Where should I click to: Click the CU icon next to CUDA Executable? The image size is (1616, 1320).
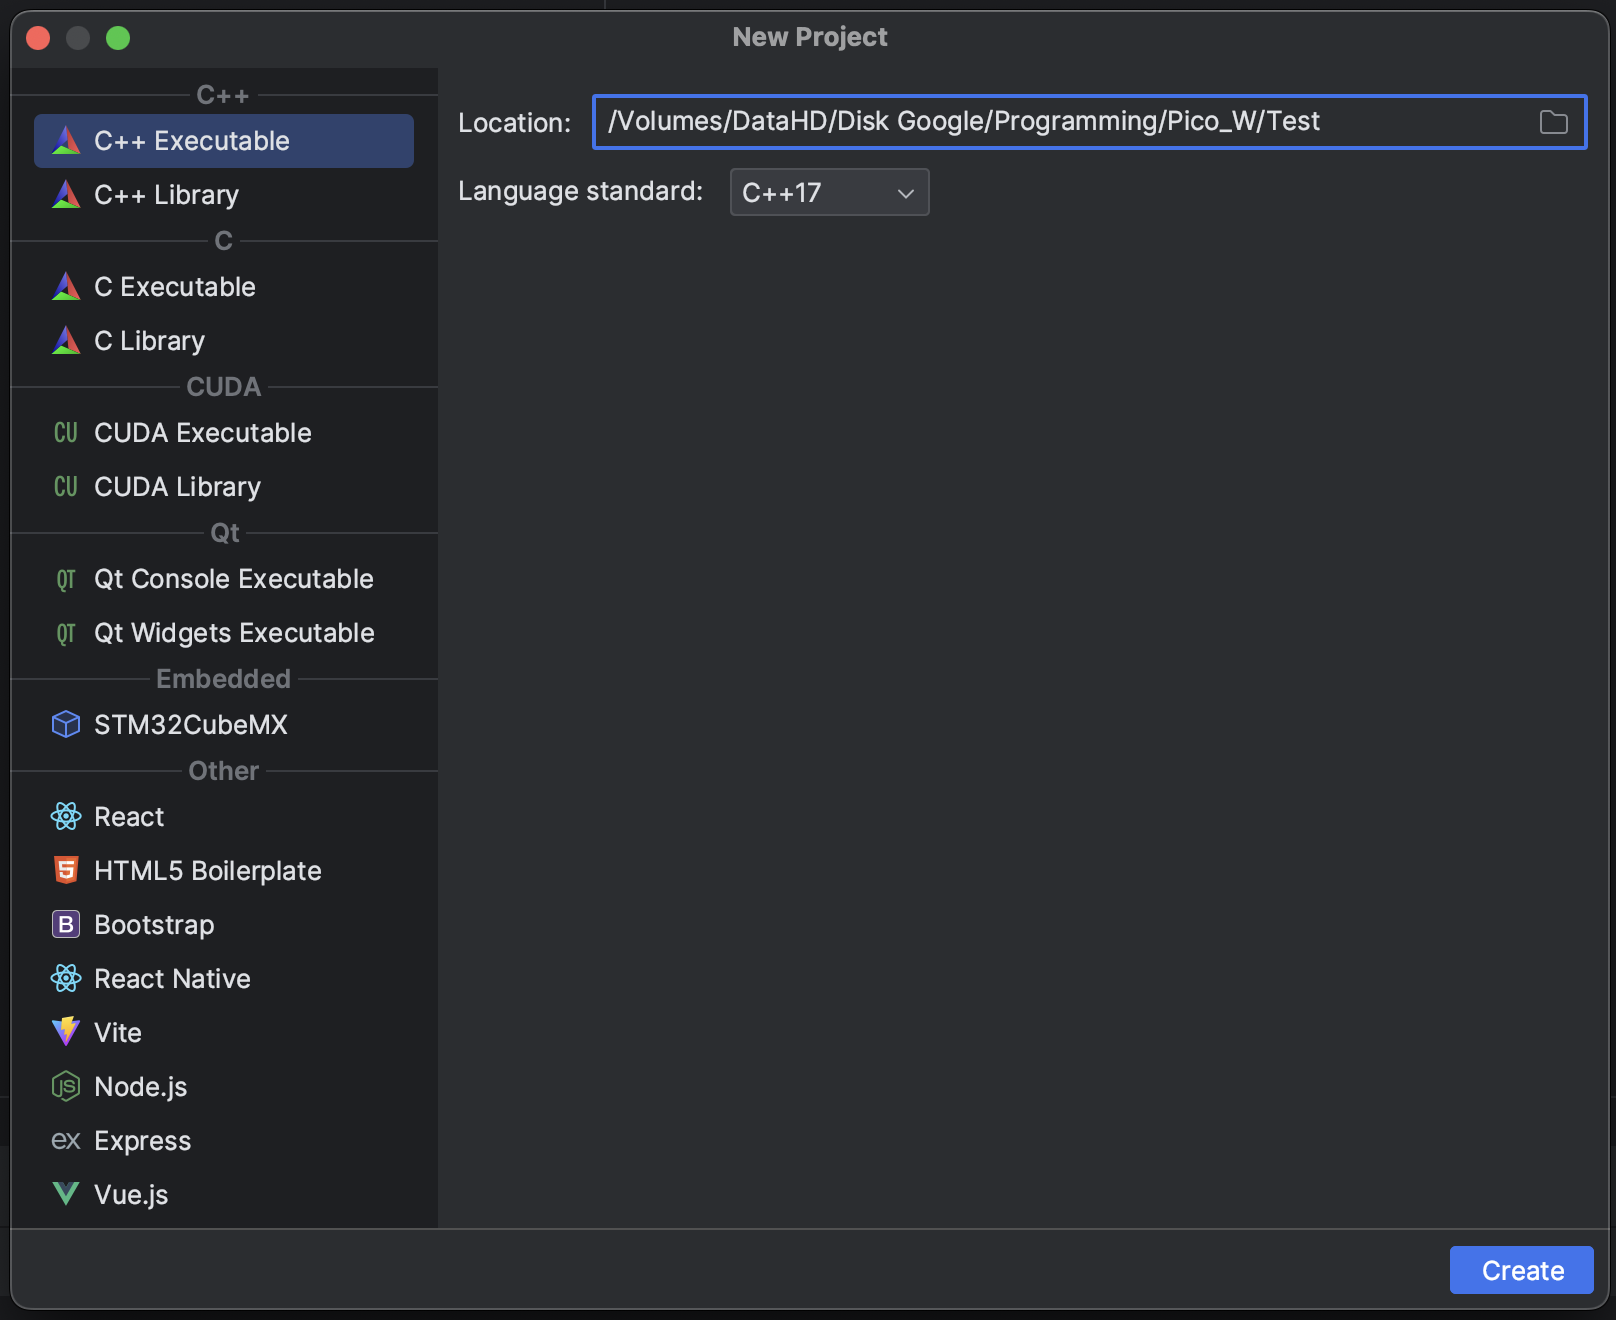[66, 432]
